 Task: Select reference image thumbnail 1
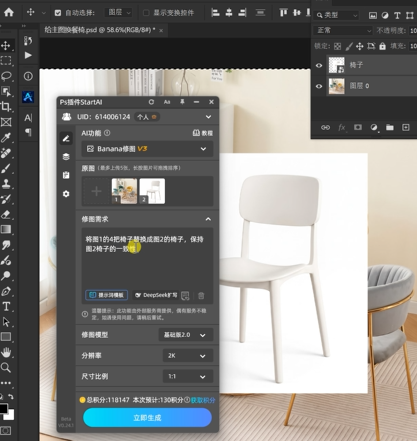(x=124, y=191)
